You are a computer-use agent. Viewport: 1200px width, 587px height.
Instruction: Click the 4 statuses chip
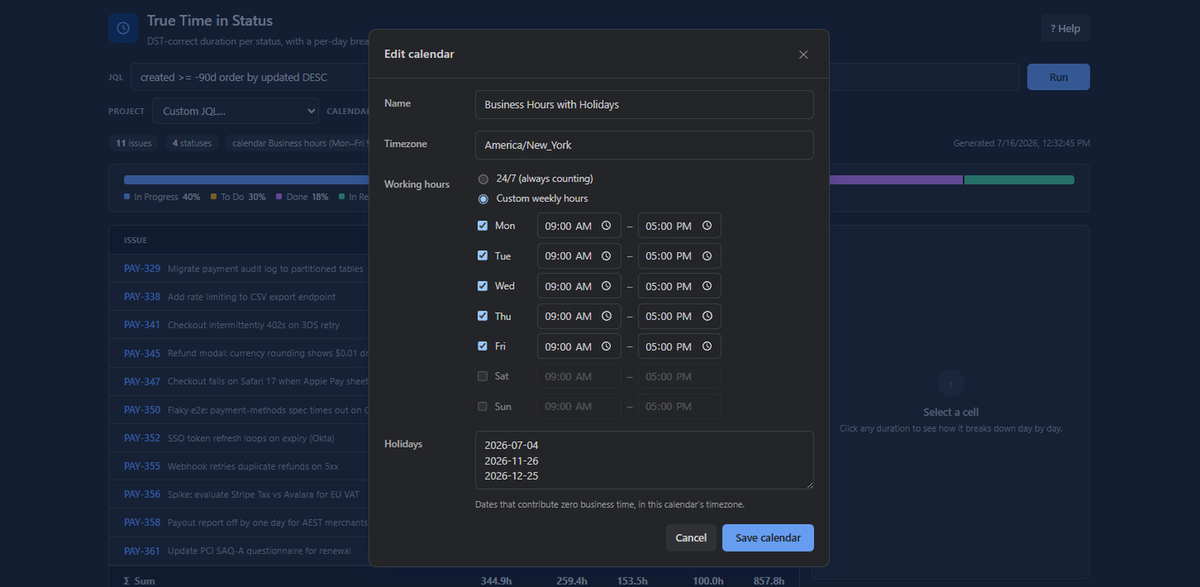(x=192, y=143)
